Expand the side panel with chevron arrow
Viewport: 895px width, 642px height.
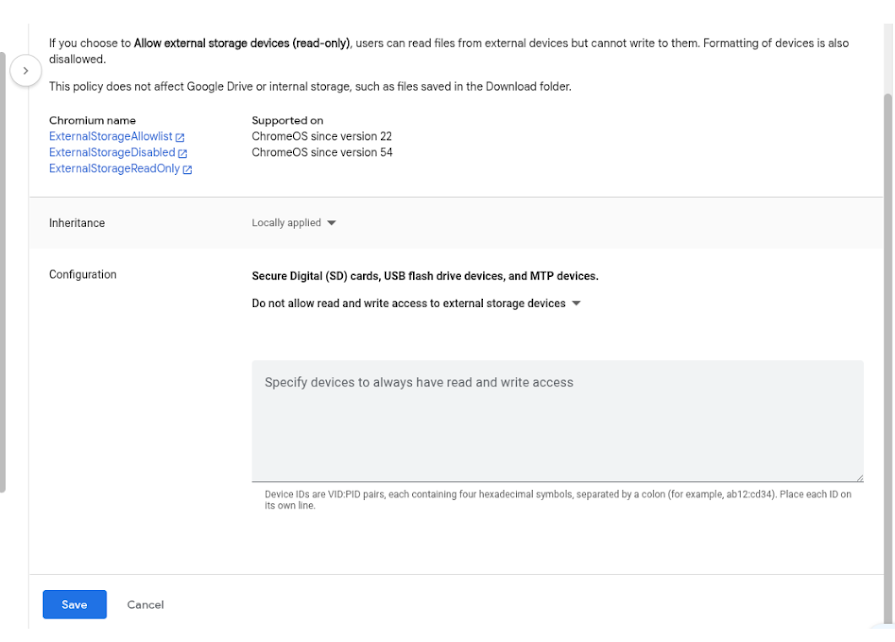coord(26,71)
